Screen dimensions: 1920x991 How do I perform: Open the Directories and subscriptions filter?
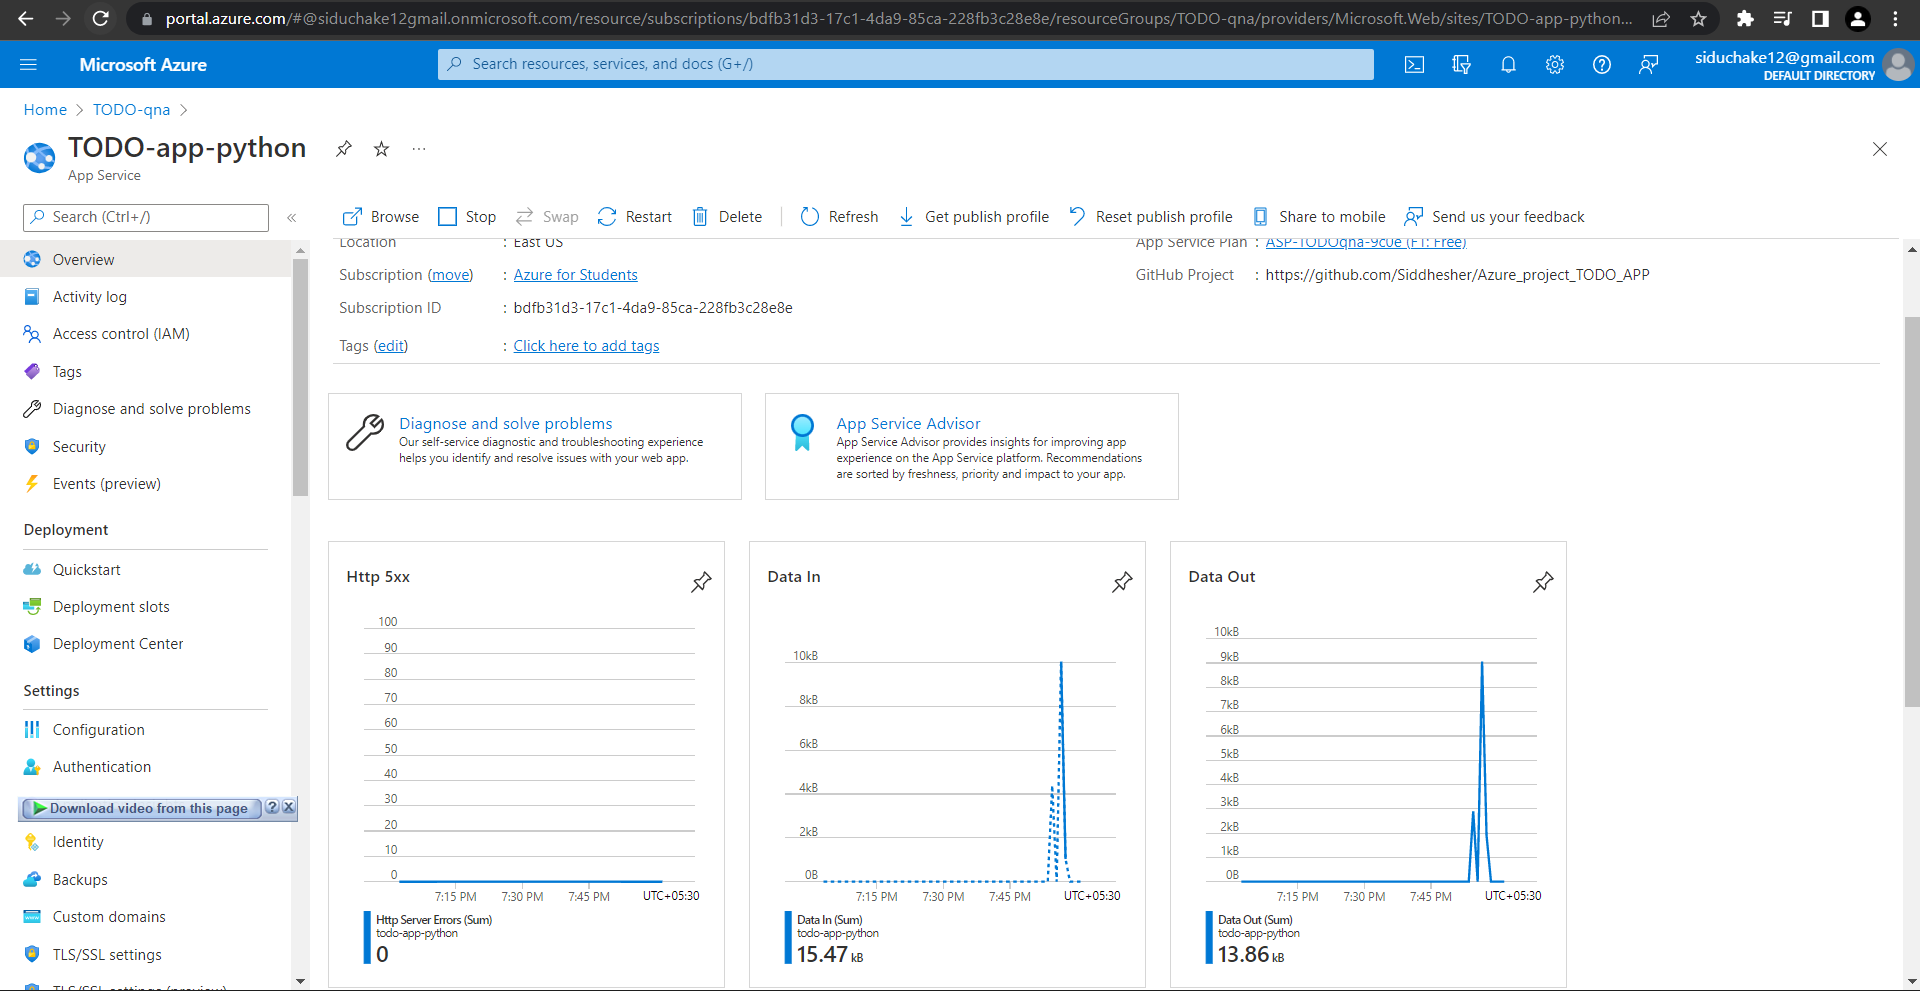click(x=1461, y=64)
